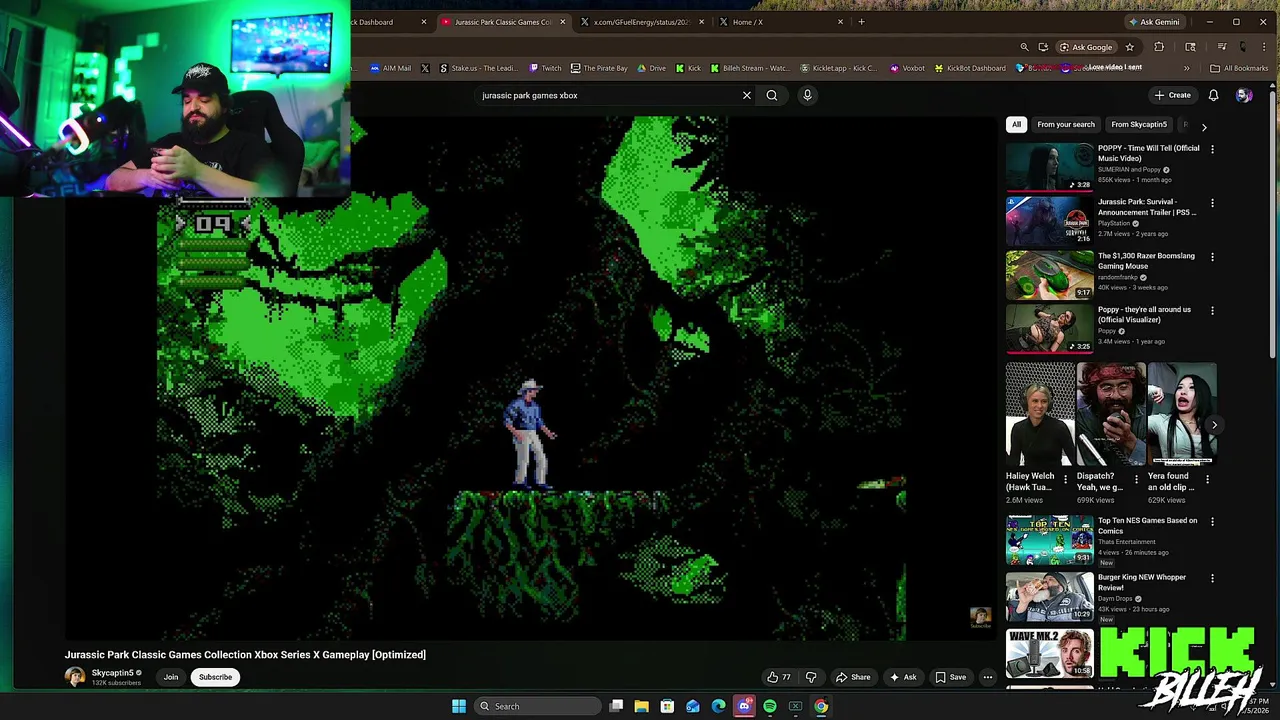This screenshot has width=1280, height=720.
Task: Open more actions ellipsis under the video
Action: pyautogui.click(x=987, y=677)
